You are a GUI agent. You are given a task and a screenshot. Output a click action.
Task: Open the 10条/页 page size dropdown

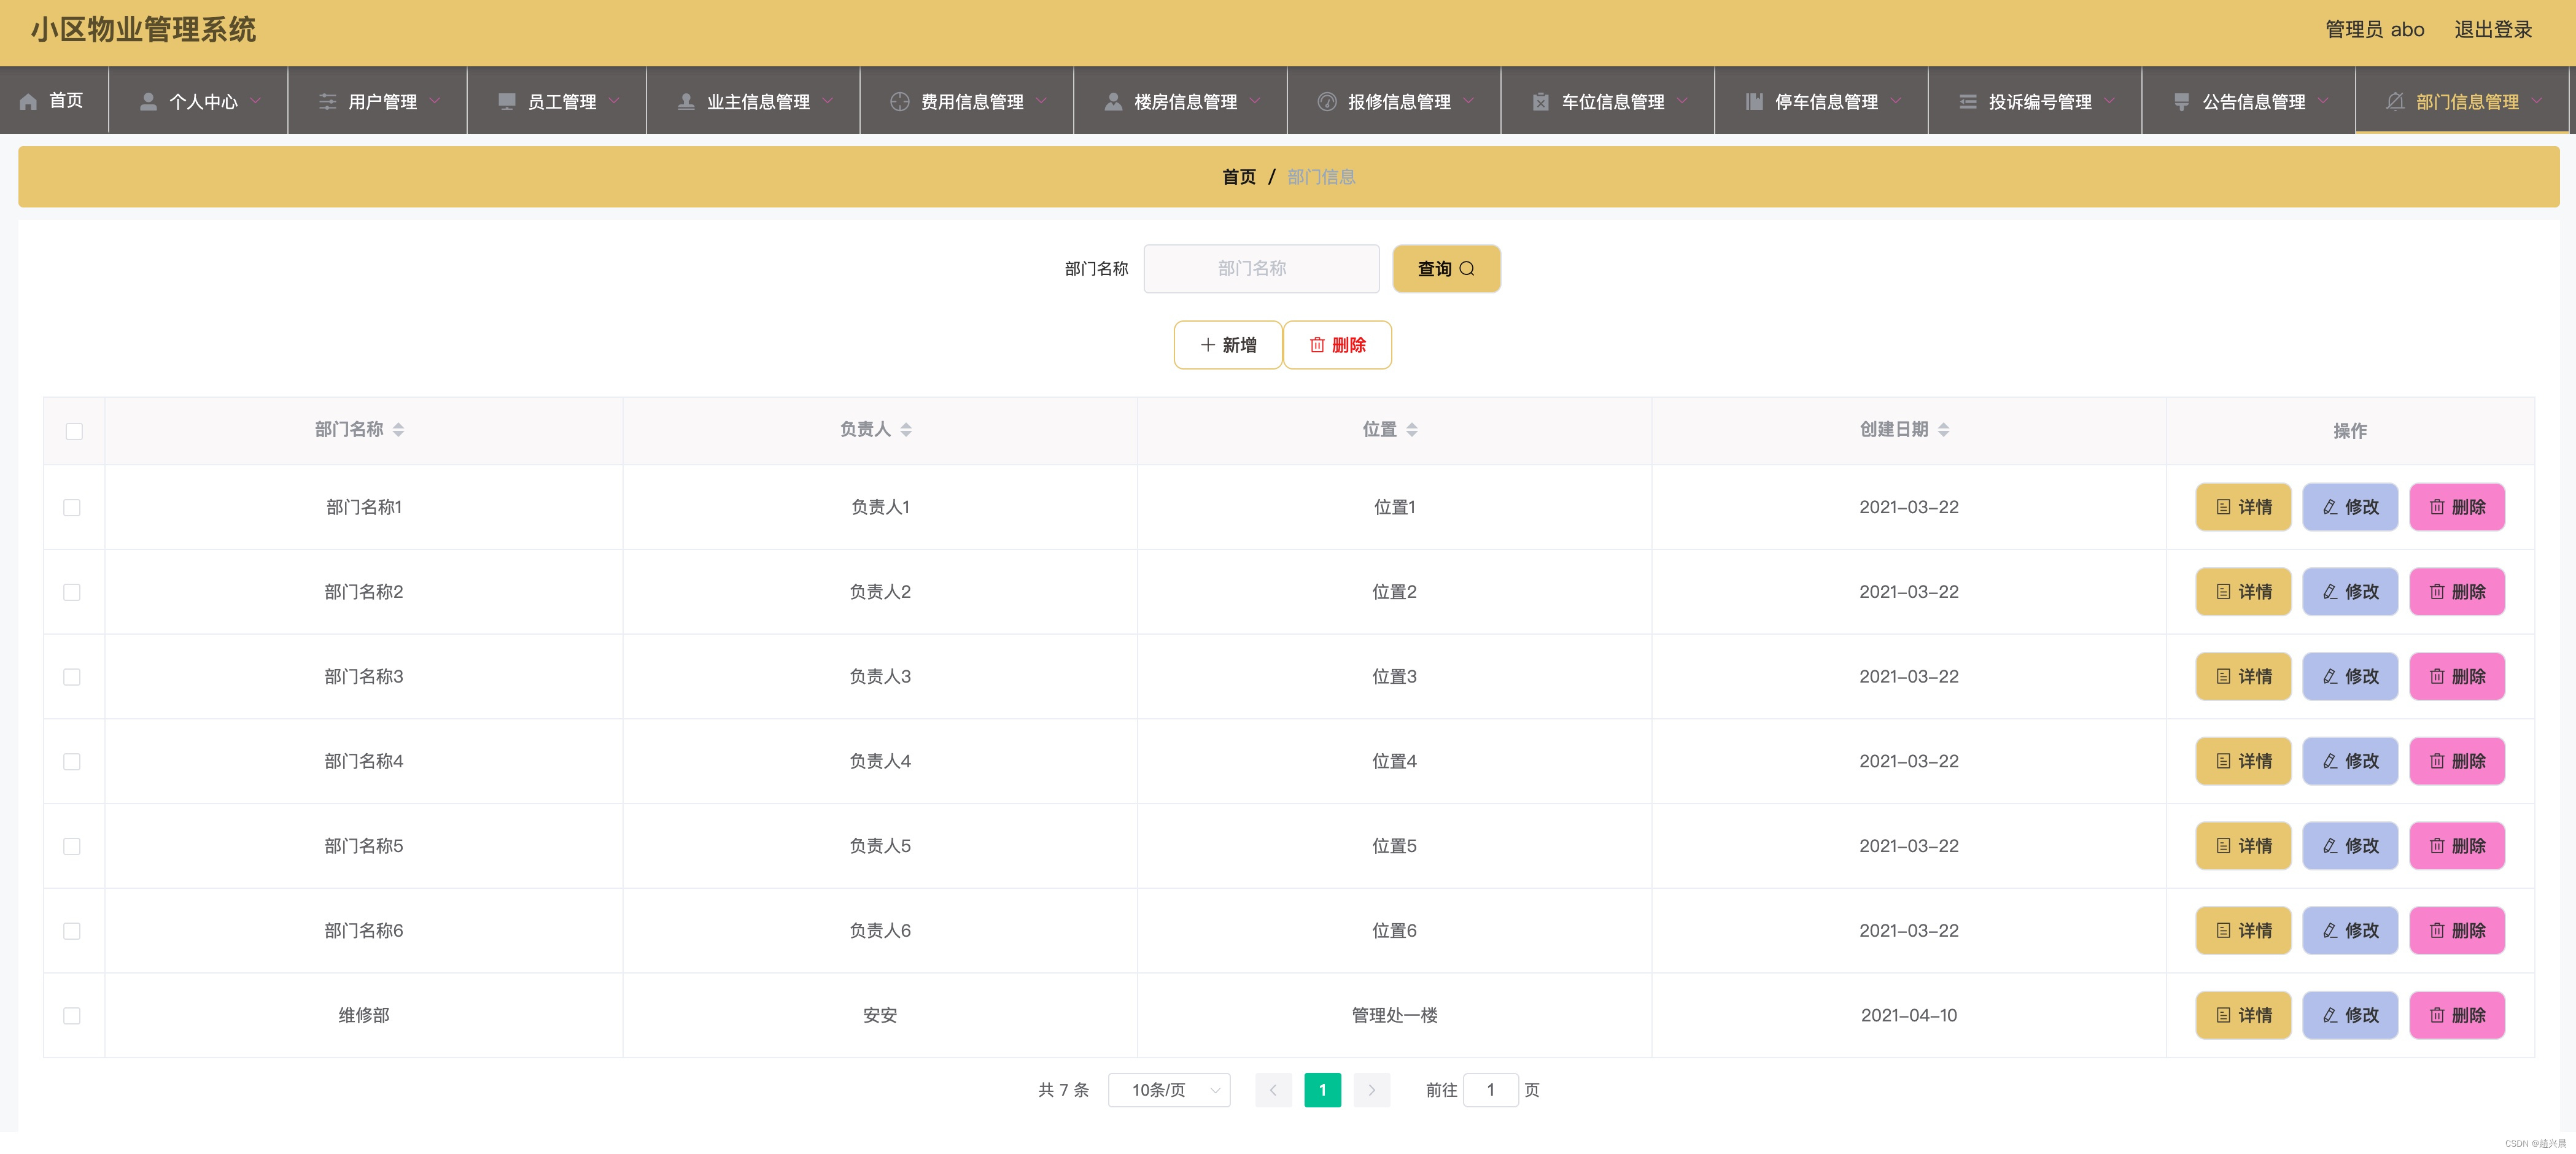pos(1169,1090)
